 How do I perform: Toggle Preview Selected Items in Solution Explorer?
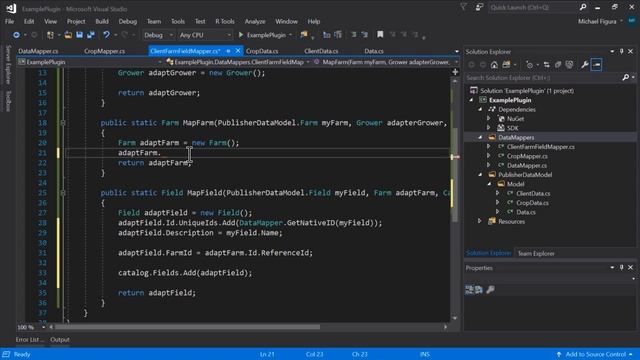pos(597,64)
